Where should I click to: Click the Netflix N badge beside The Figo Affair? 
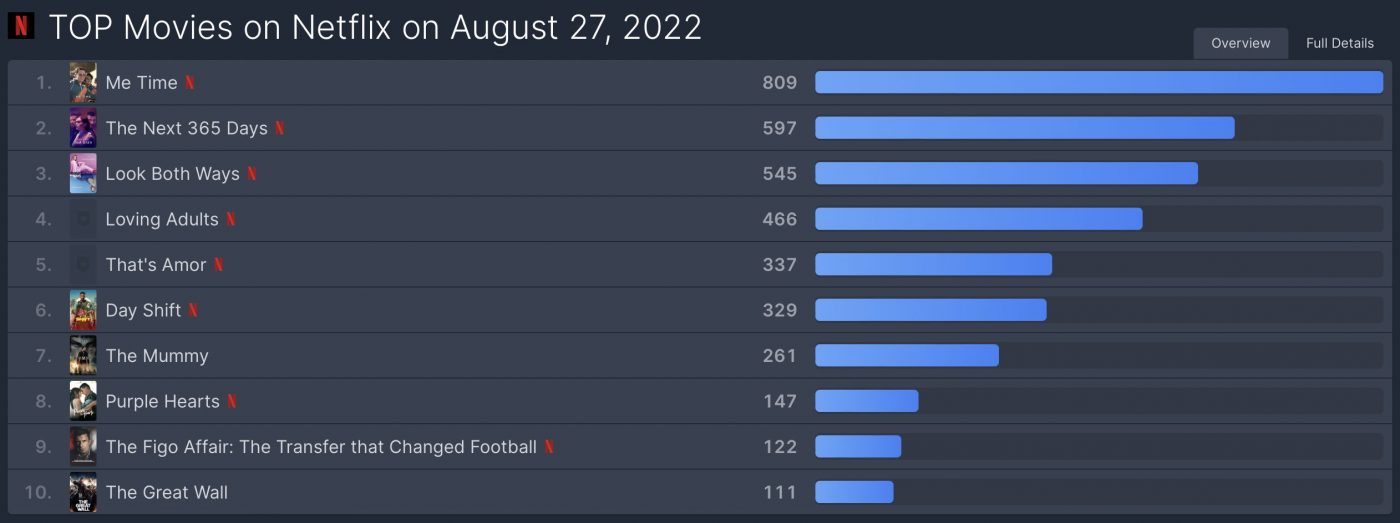[549, 447]
